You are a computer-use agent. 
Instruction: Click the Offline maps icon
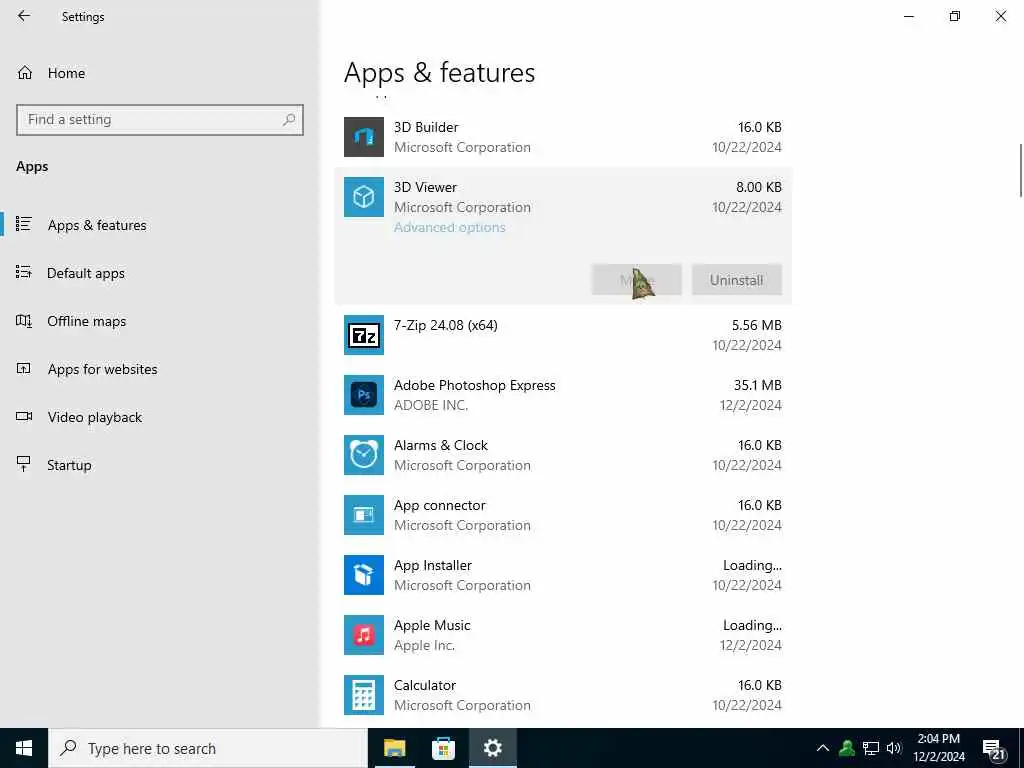coord(24,321)
